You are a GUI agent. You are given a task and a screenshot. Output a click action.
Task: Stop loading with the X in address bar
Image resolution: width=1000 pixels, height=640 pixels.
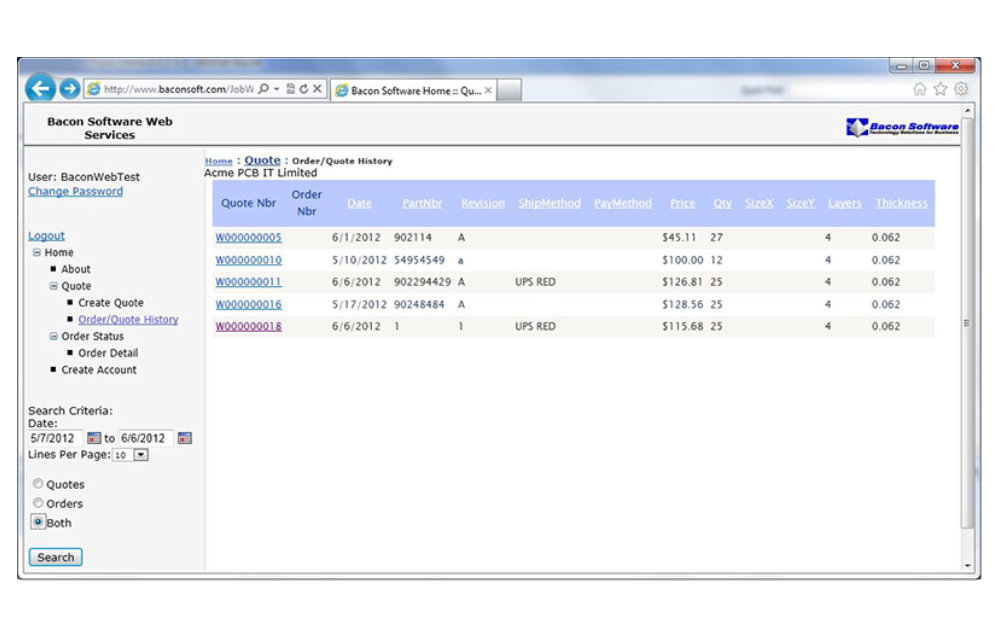click(317, 89)
